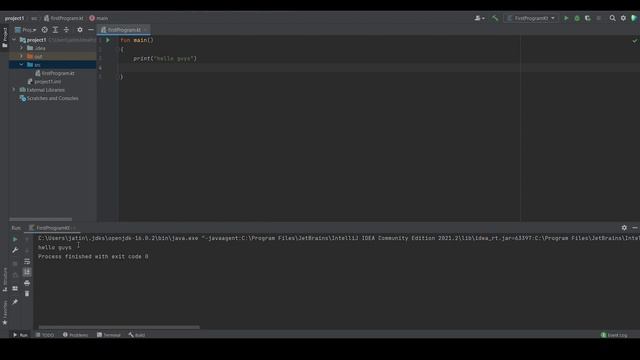This screenshot has width=640, height=360.
Task: Select firstProgram.kt in the project tree
Action: click(x=55, y=73)
